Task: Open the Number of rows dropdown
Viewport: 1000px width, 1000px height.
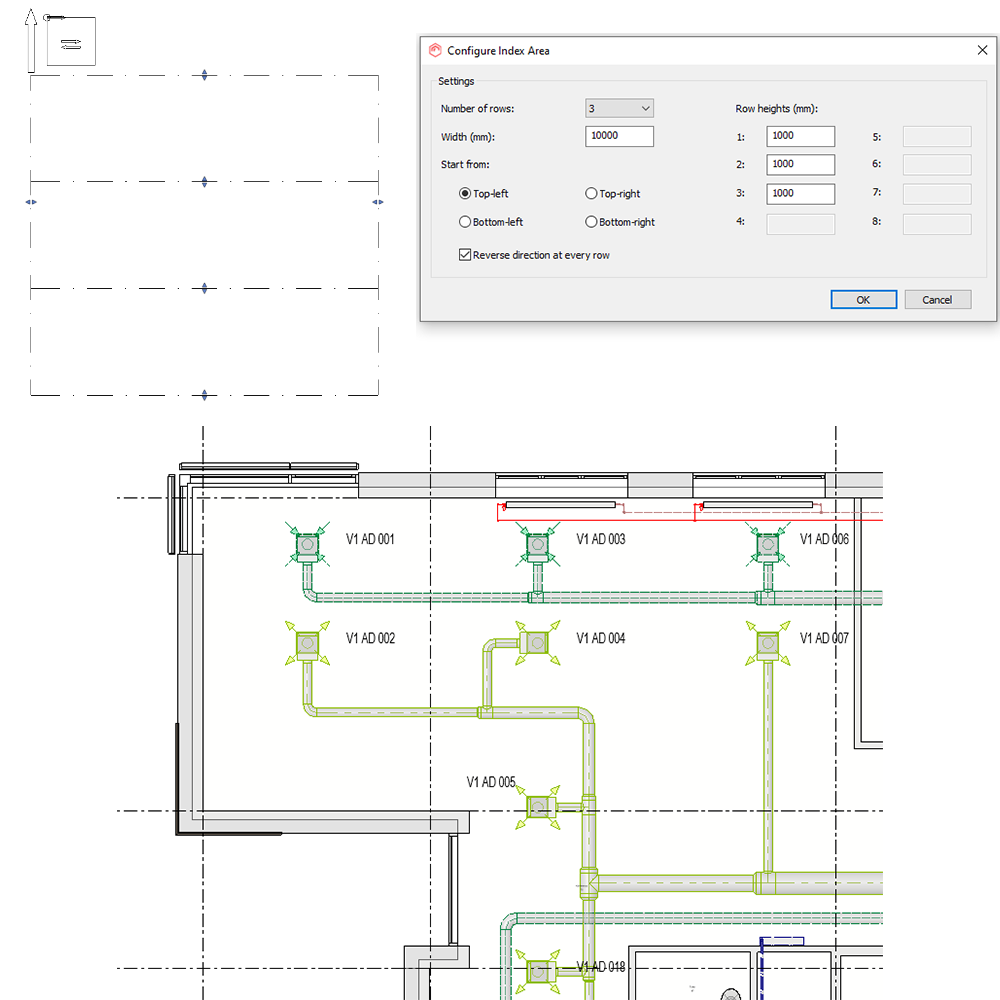Action: tap(619, 108)
